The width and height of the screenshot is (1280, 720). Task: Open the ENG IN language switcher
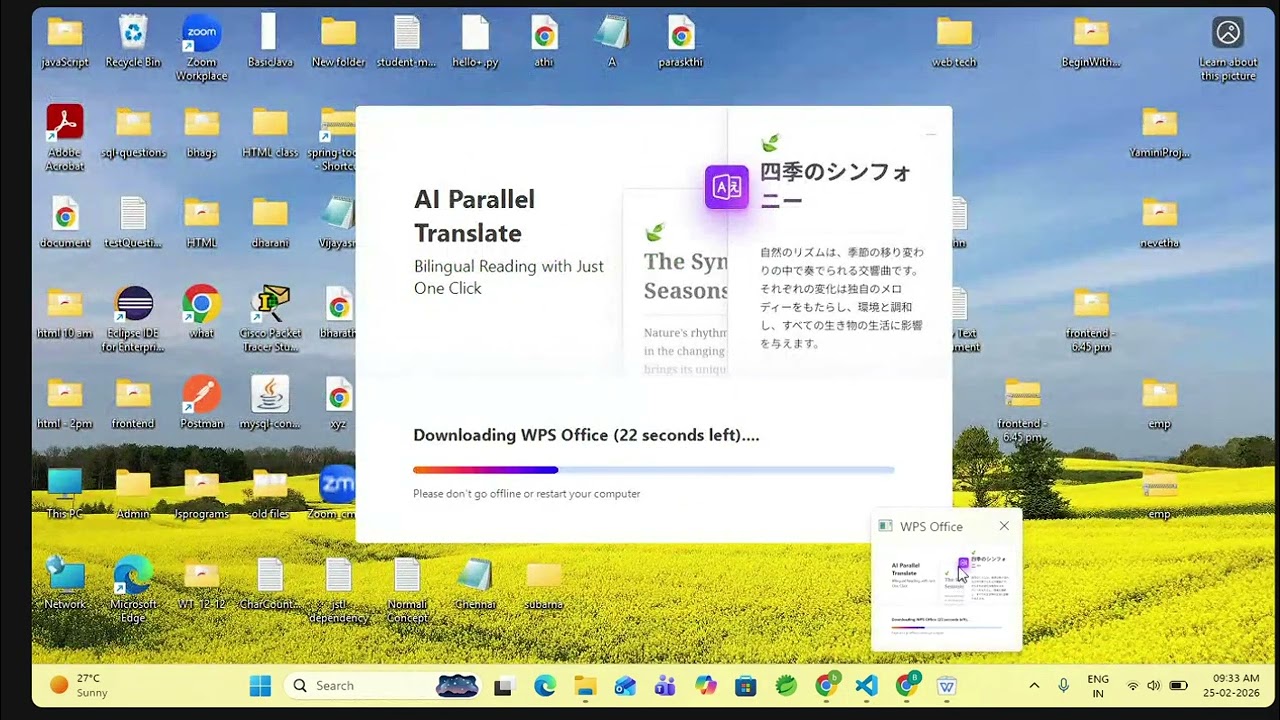1098,686
